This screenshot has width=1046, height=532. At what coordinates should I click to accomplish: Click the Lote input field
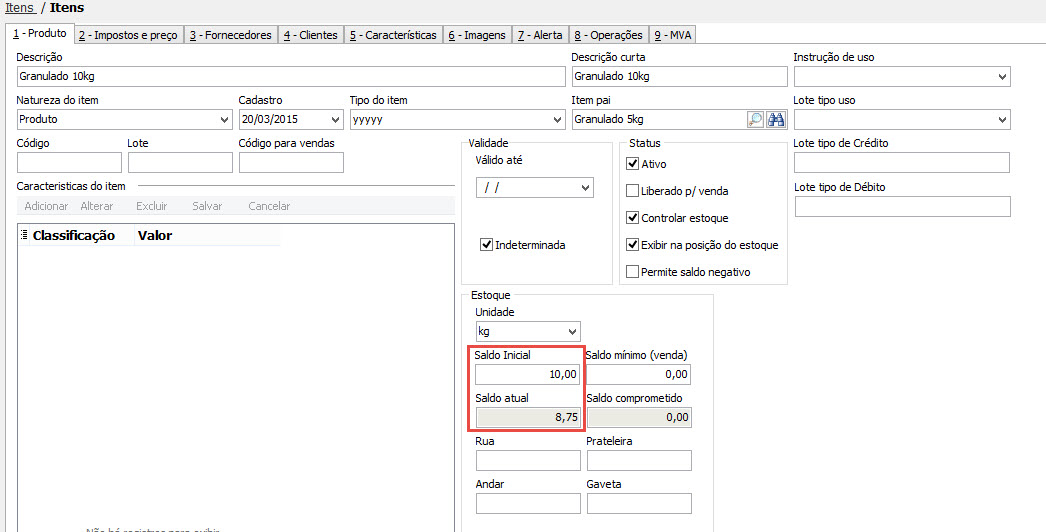tap(180, 162)
